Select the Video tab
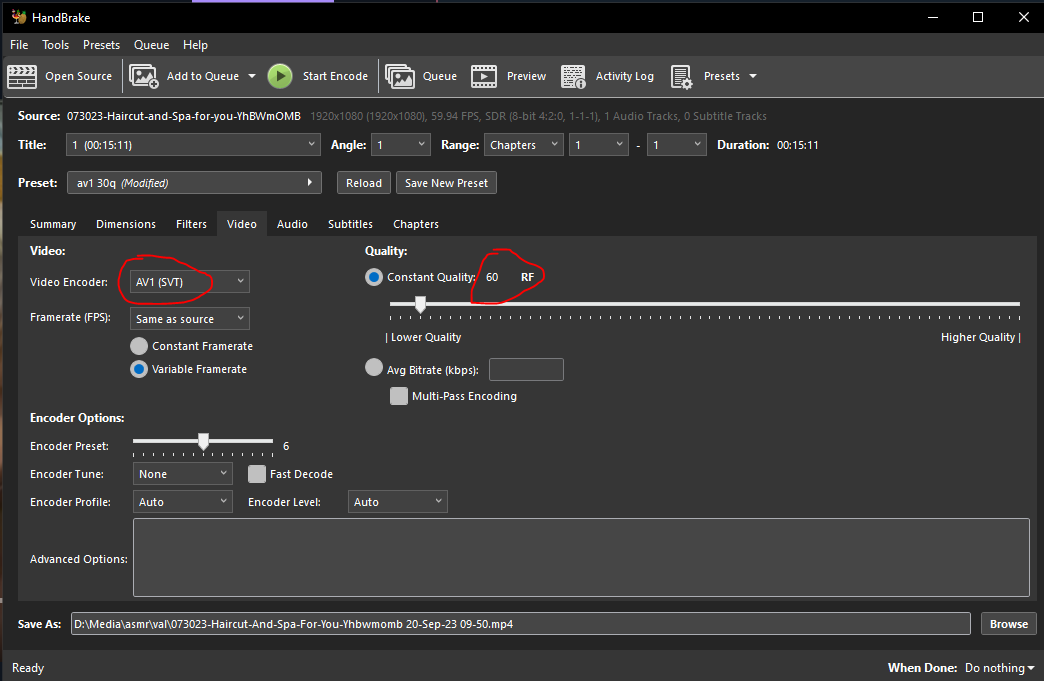Viewport: 1044px width, 681px height. coord(242,224)
